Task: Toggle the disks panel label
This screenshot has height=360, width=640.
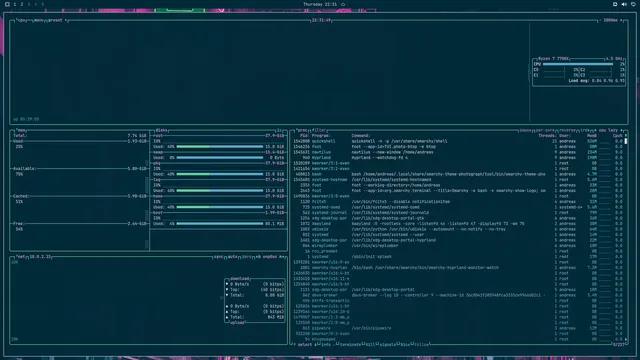Action: click(161, 130)
